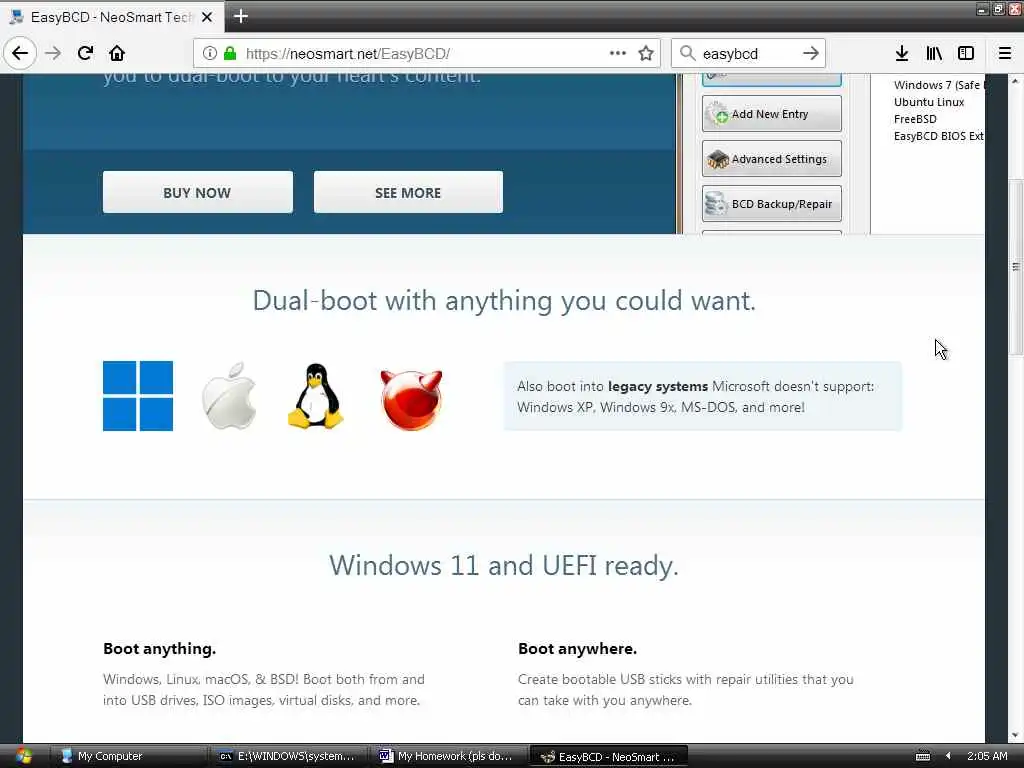Click the Boot anywhere. heading
1024x768 pixels.
point(577,648)
